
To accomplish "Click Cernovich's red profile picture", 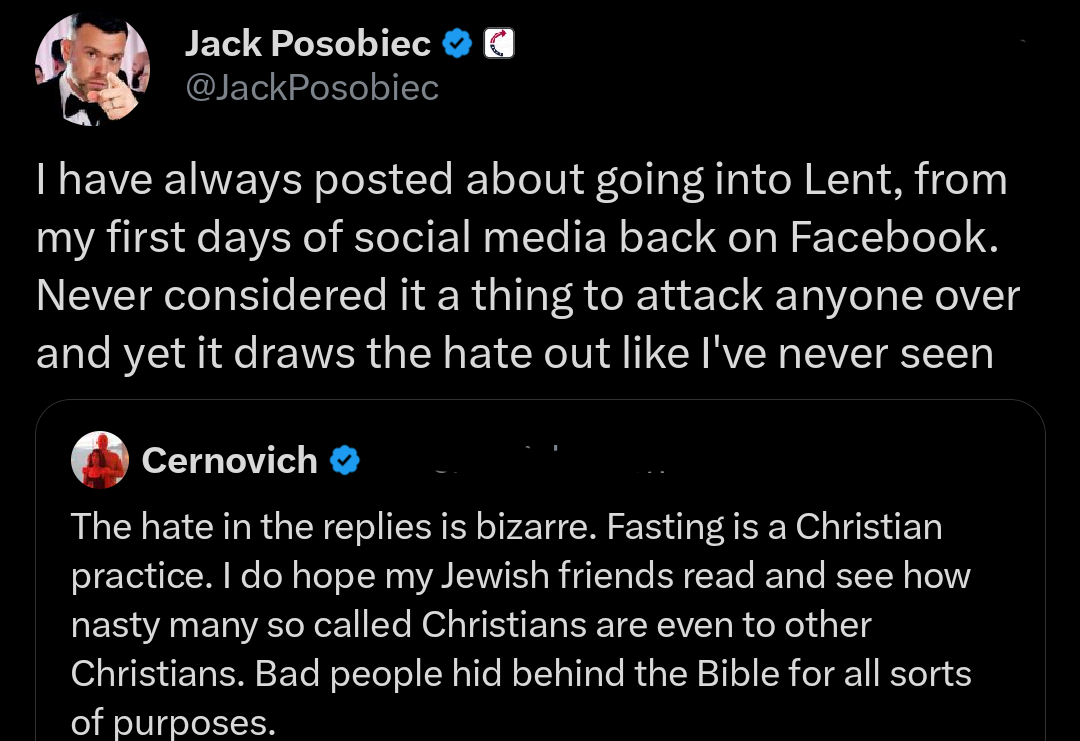I will pos(100,460).
